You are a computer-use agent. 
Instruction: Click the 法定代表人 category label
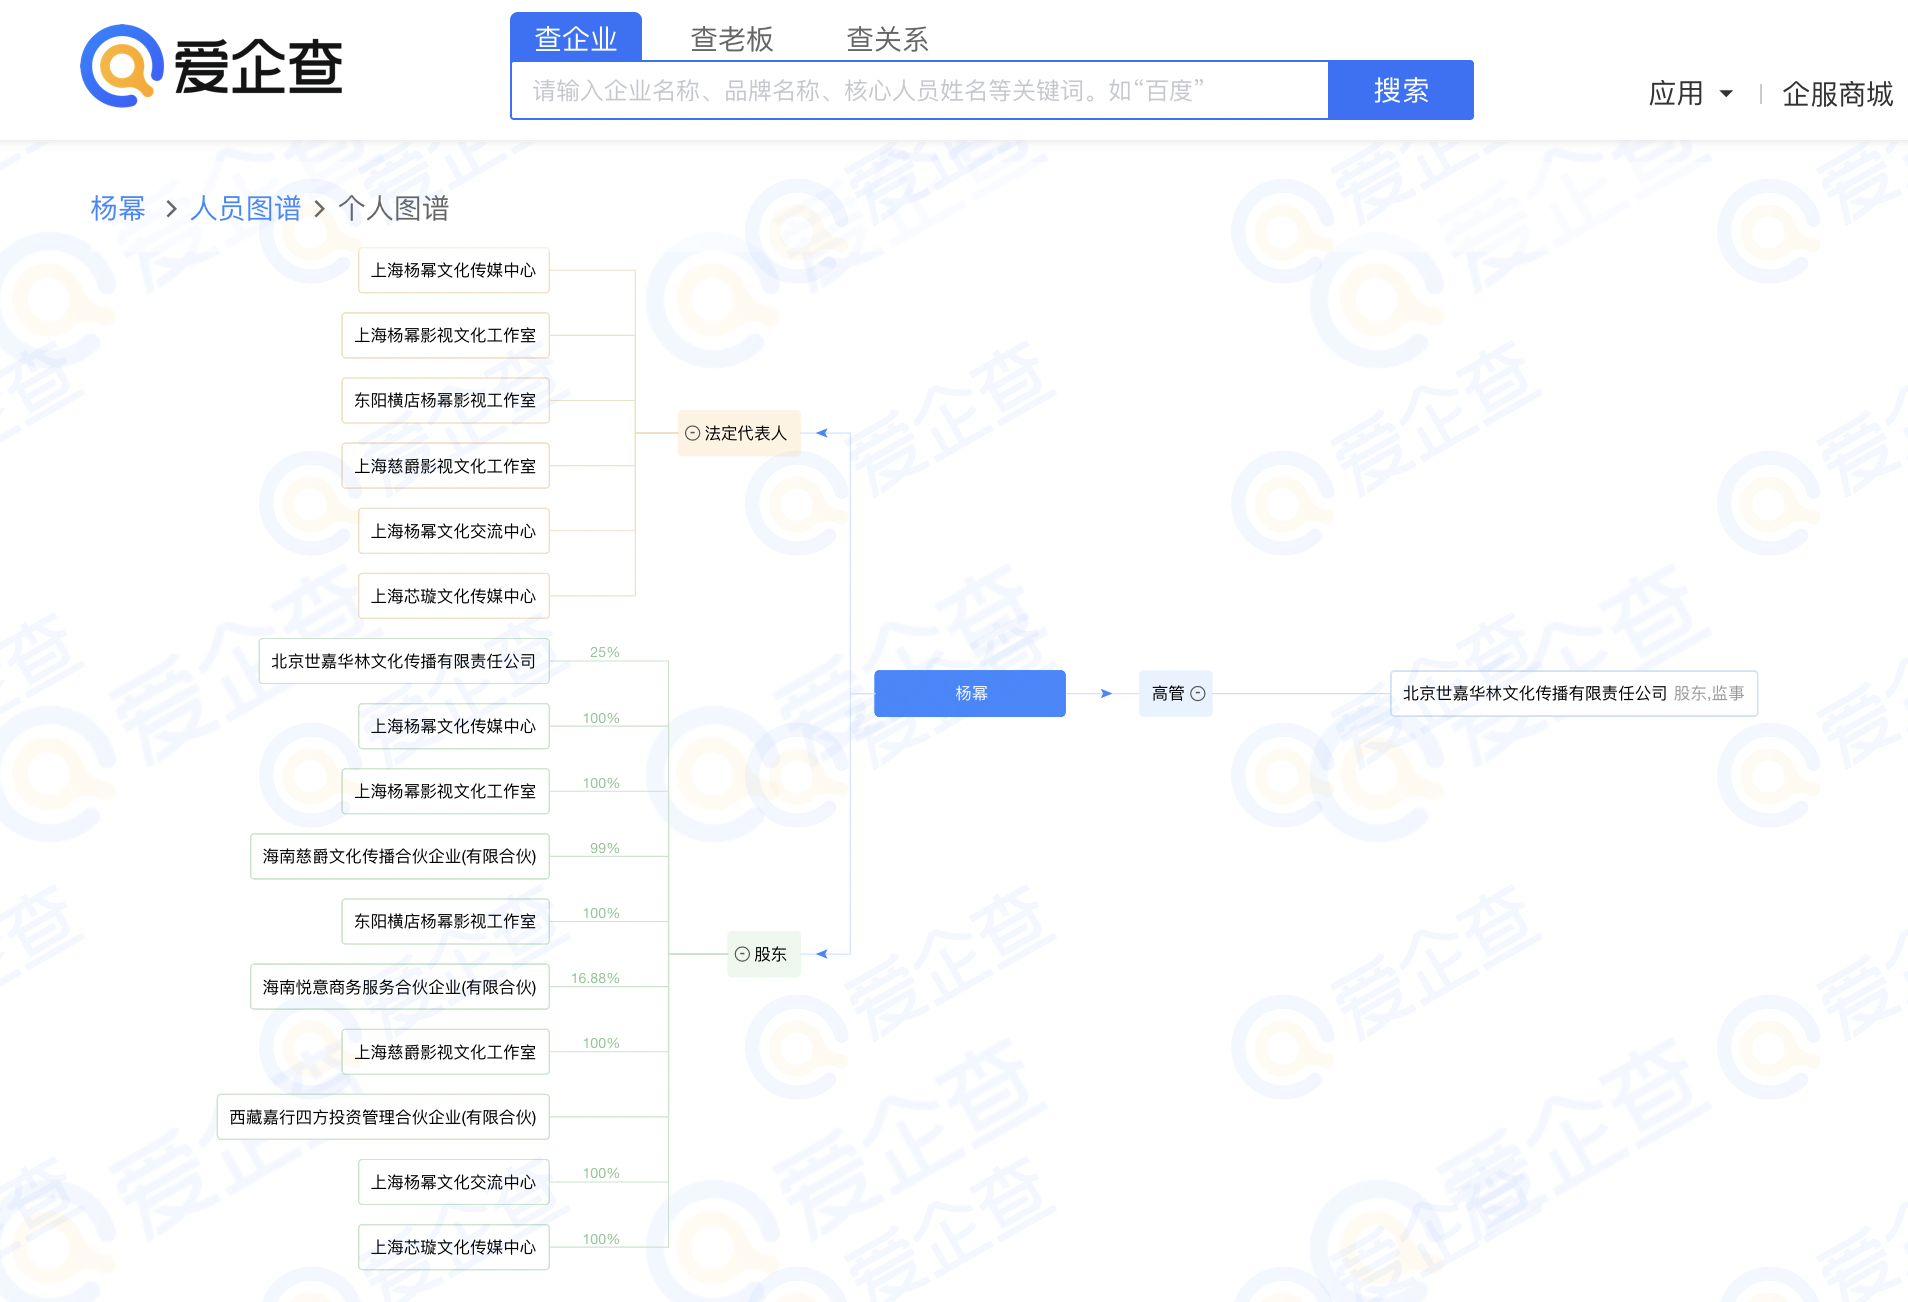[746, 433]
